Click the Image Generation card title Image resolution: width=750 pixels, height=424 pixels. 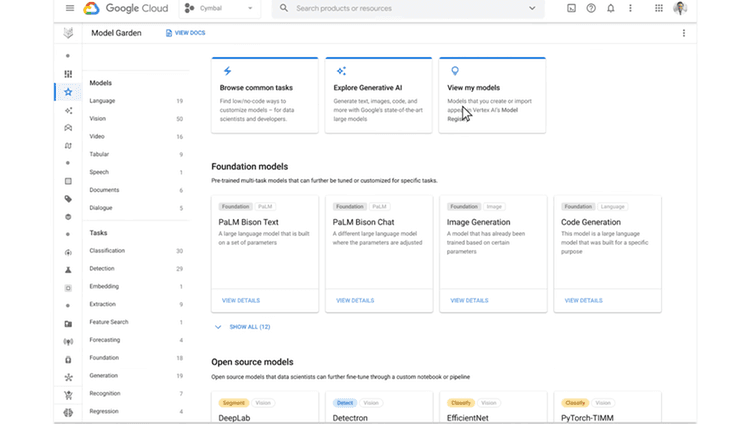pyautogui.click(x=478, y=222)
